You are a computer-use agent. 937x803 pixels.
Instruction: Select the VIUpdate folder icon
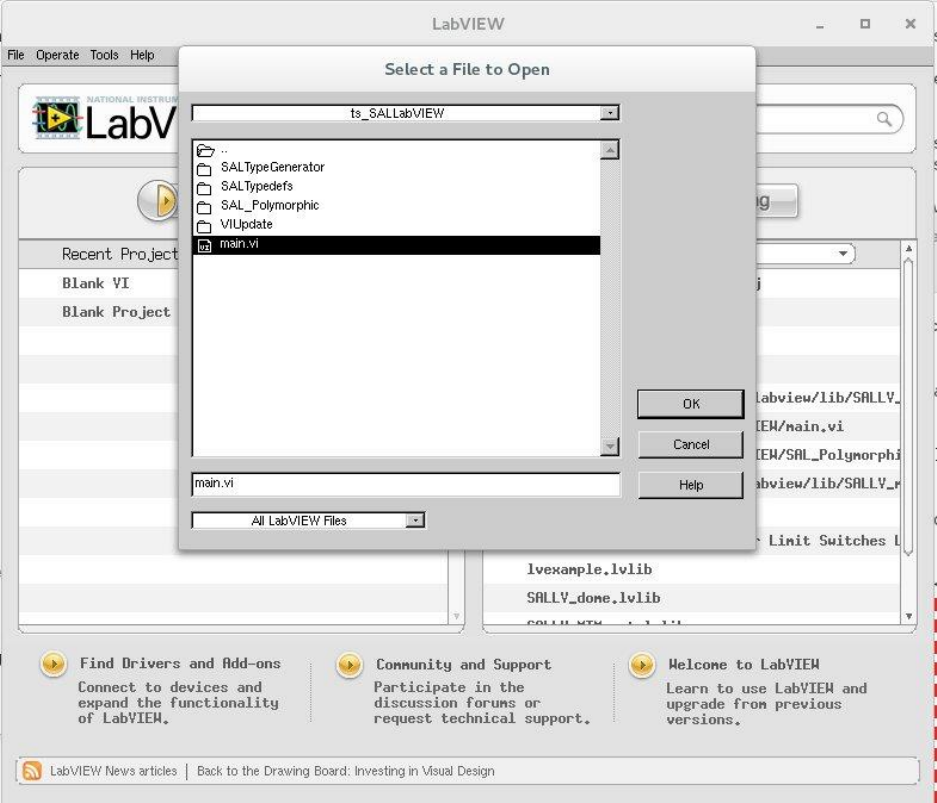pos(204,227)
